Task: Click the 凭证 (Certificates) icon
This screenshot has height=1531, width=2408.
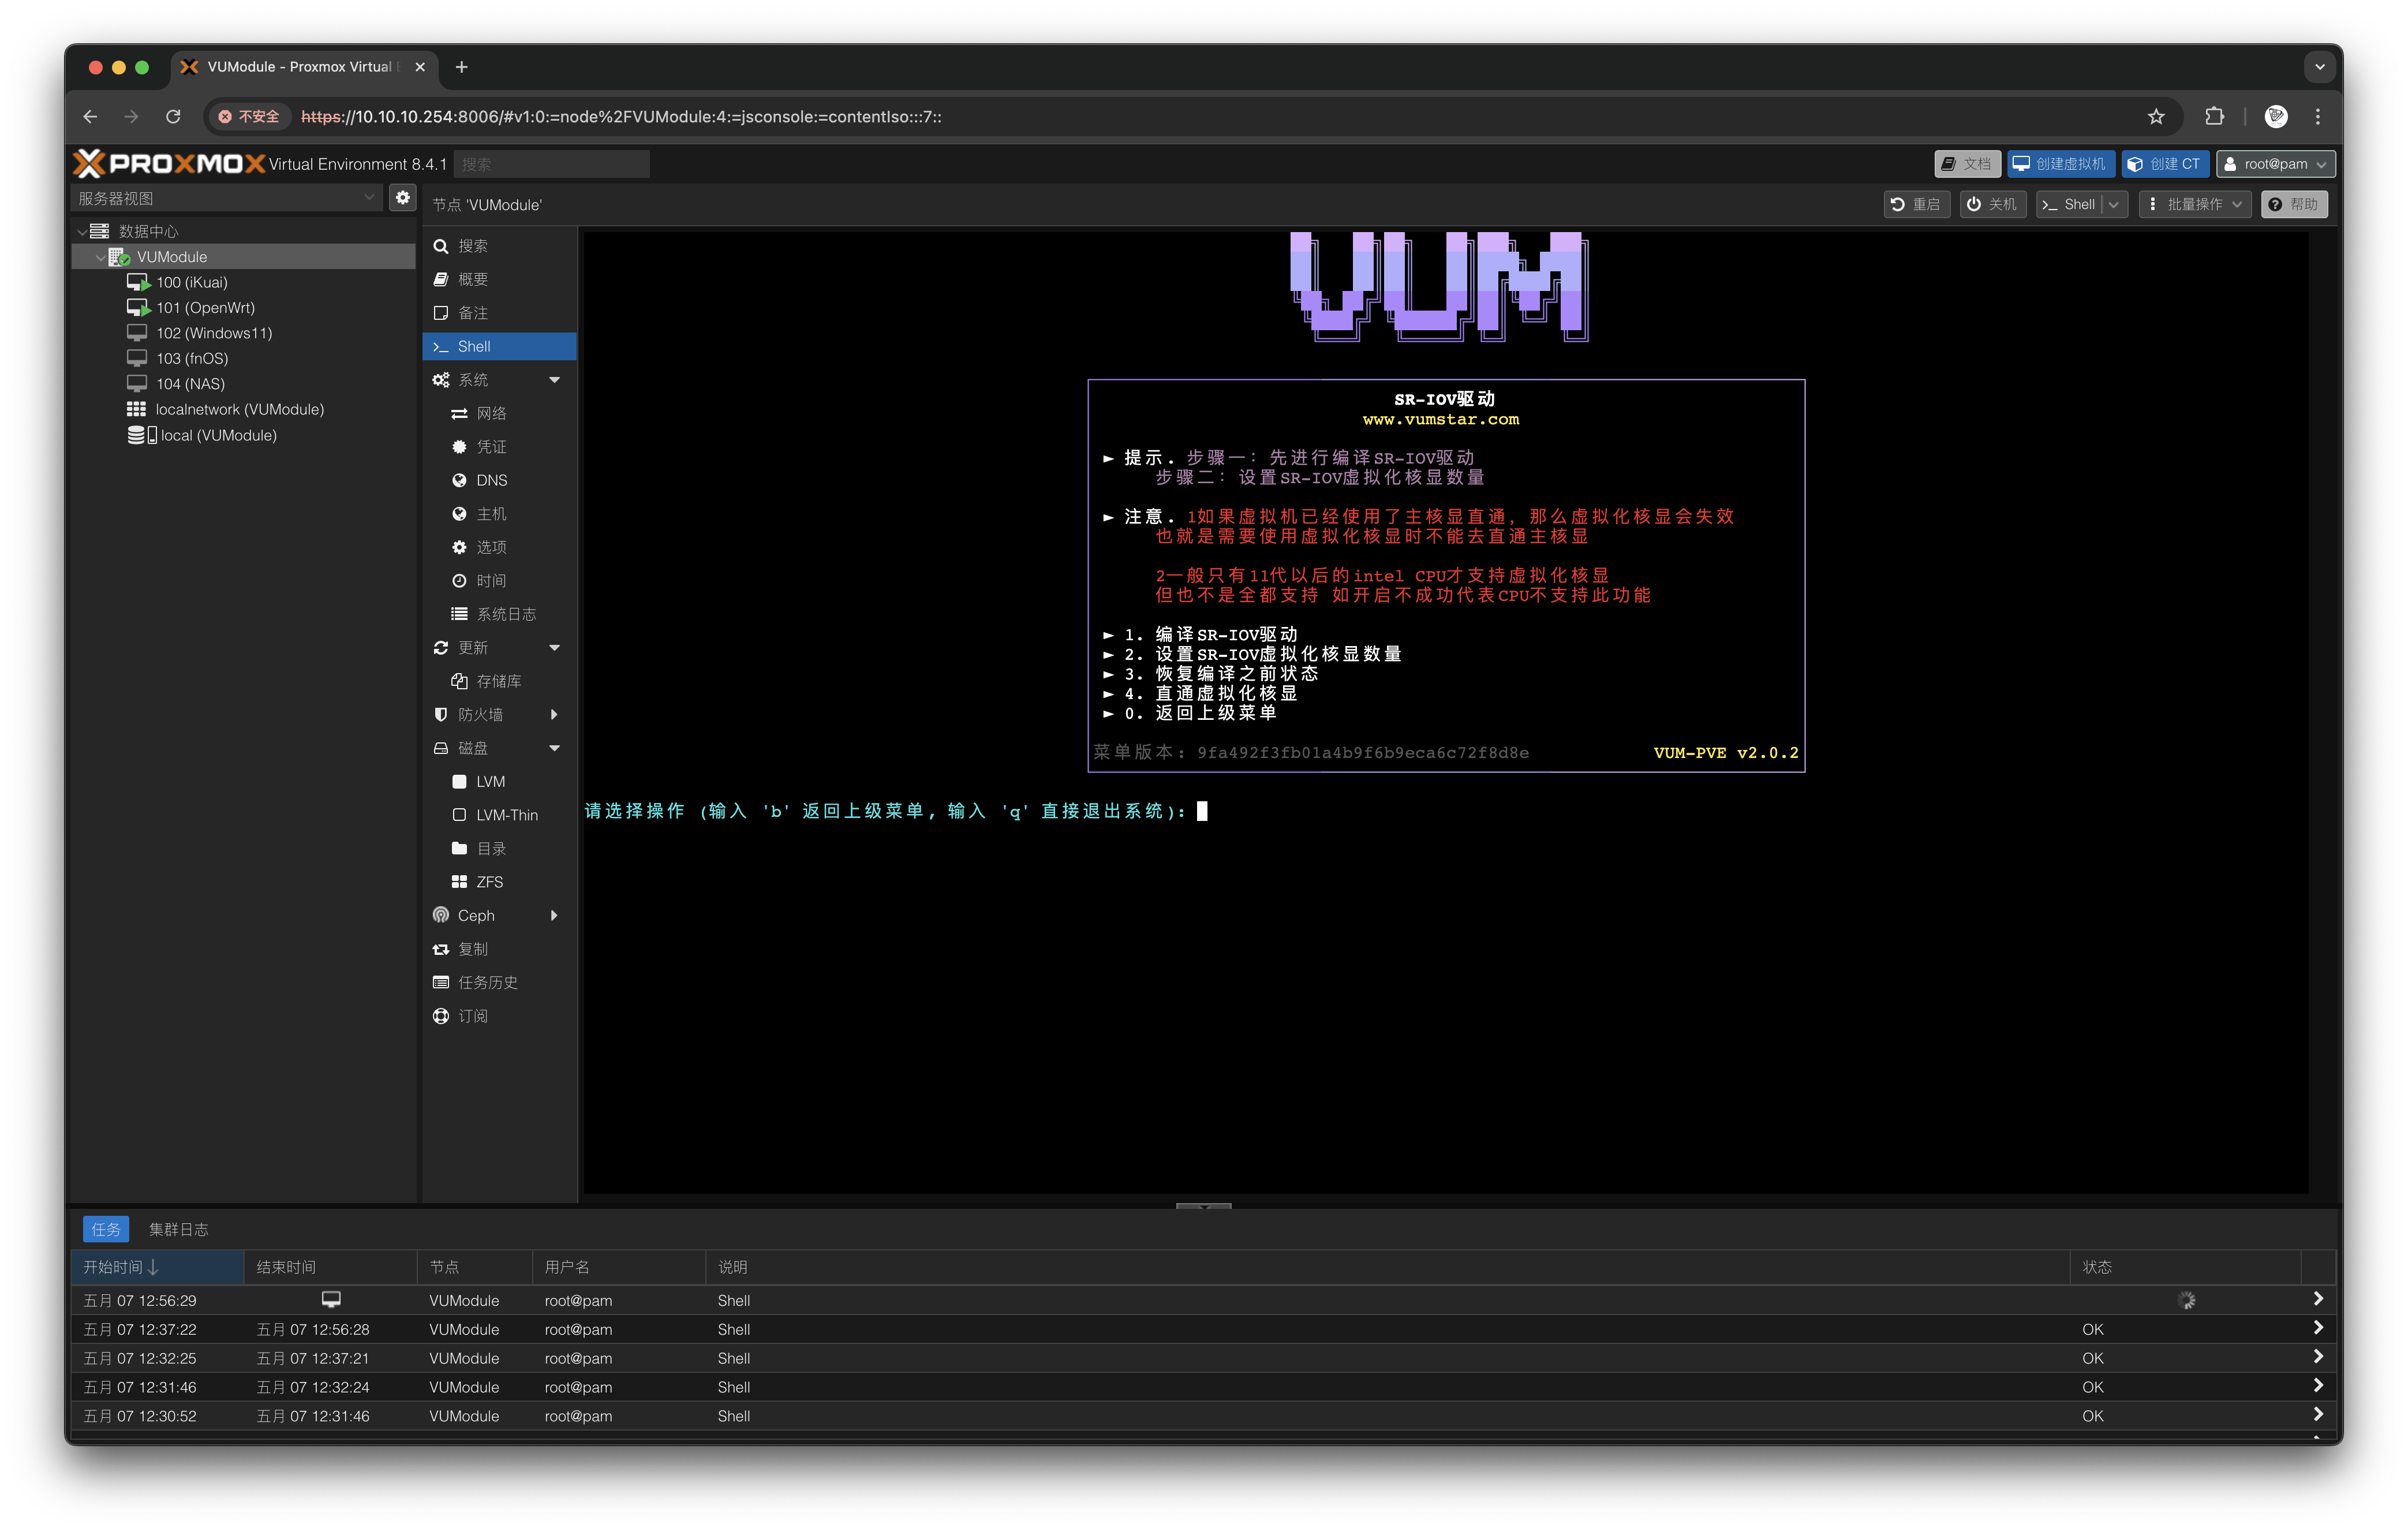Action: 491,447
